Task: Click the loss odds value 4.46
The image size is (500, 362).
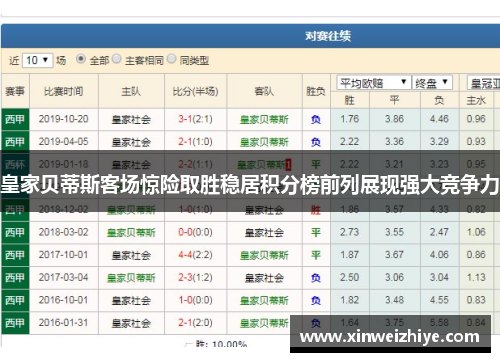Action: [x=439, y=119]
